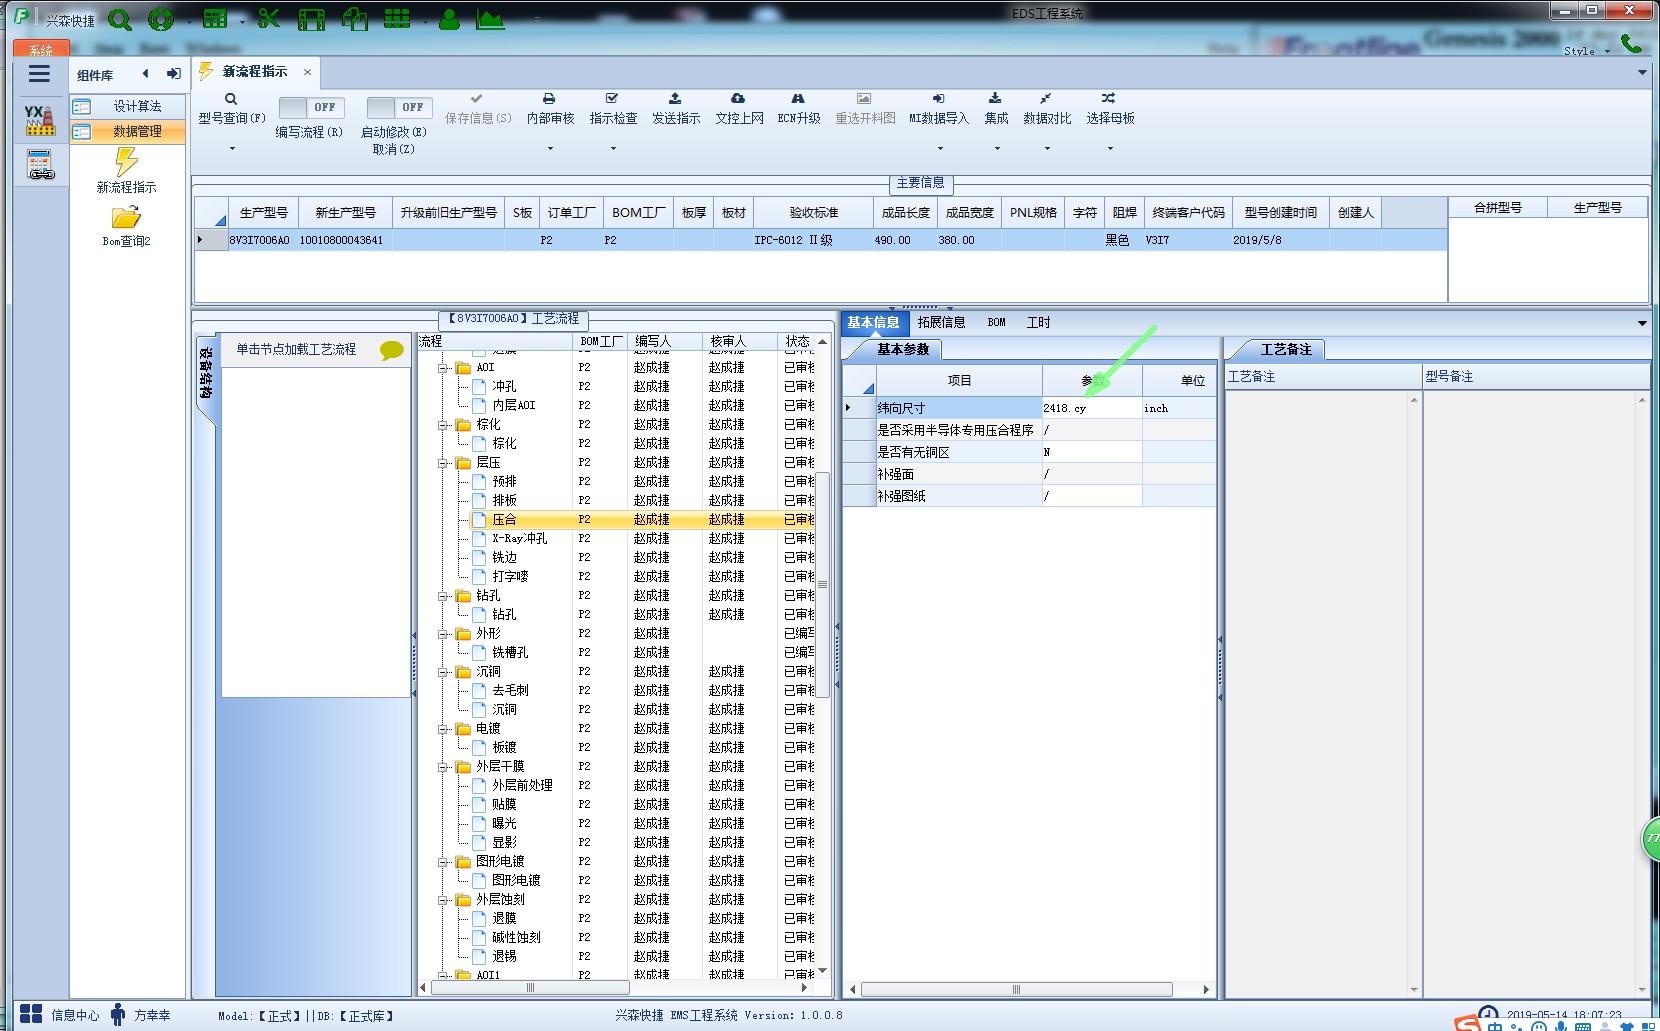The height and width of the screenshot is (1031, 1660).
Task: Click 选择母板 shuffle toolbar button
Action: point(1110,109)
